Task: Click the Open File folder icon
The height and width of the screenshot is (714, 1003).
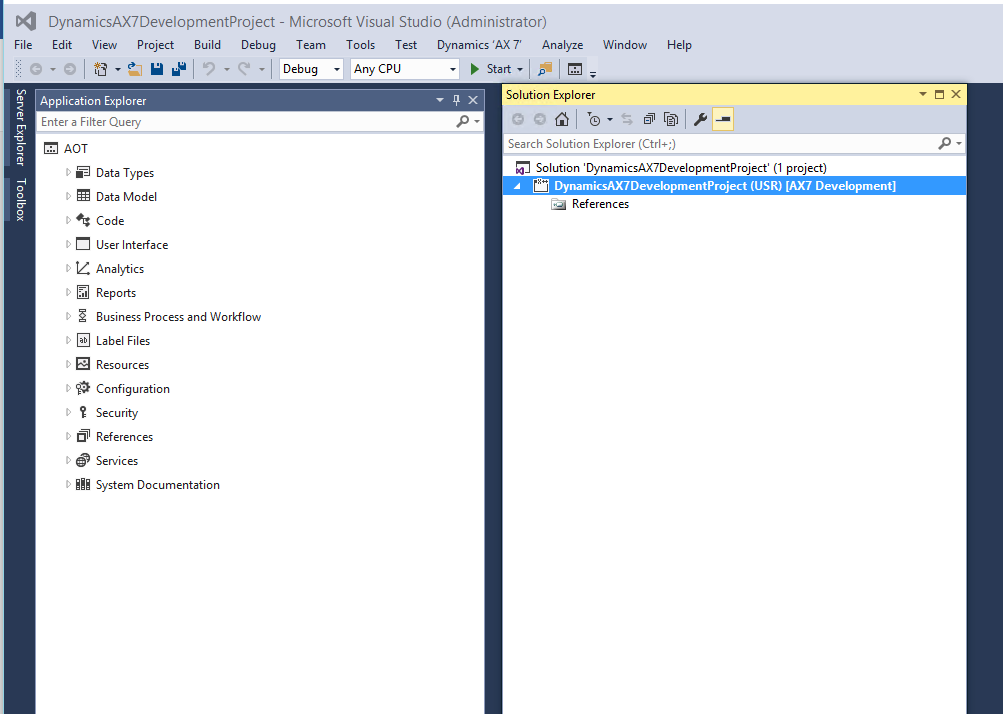Action: click(x=135, y=69)
